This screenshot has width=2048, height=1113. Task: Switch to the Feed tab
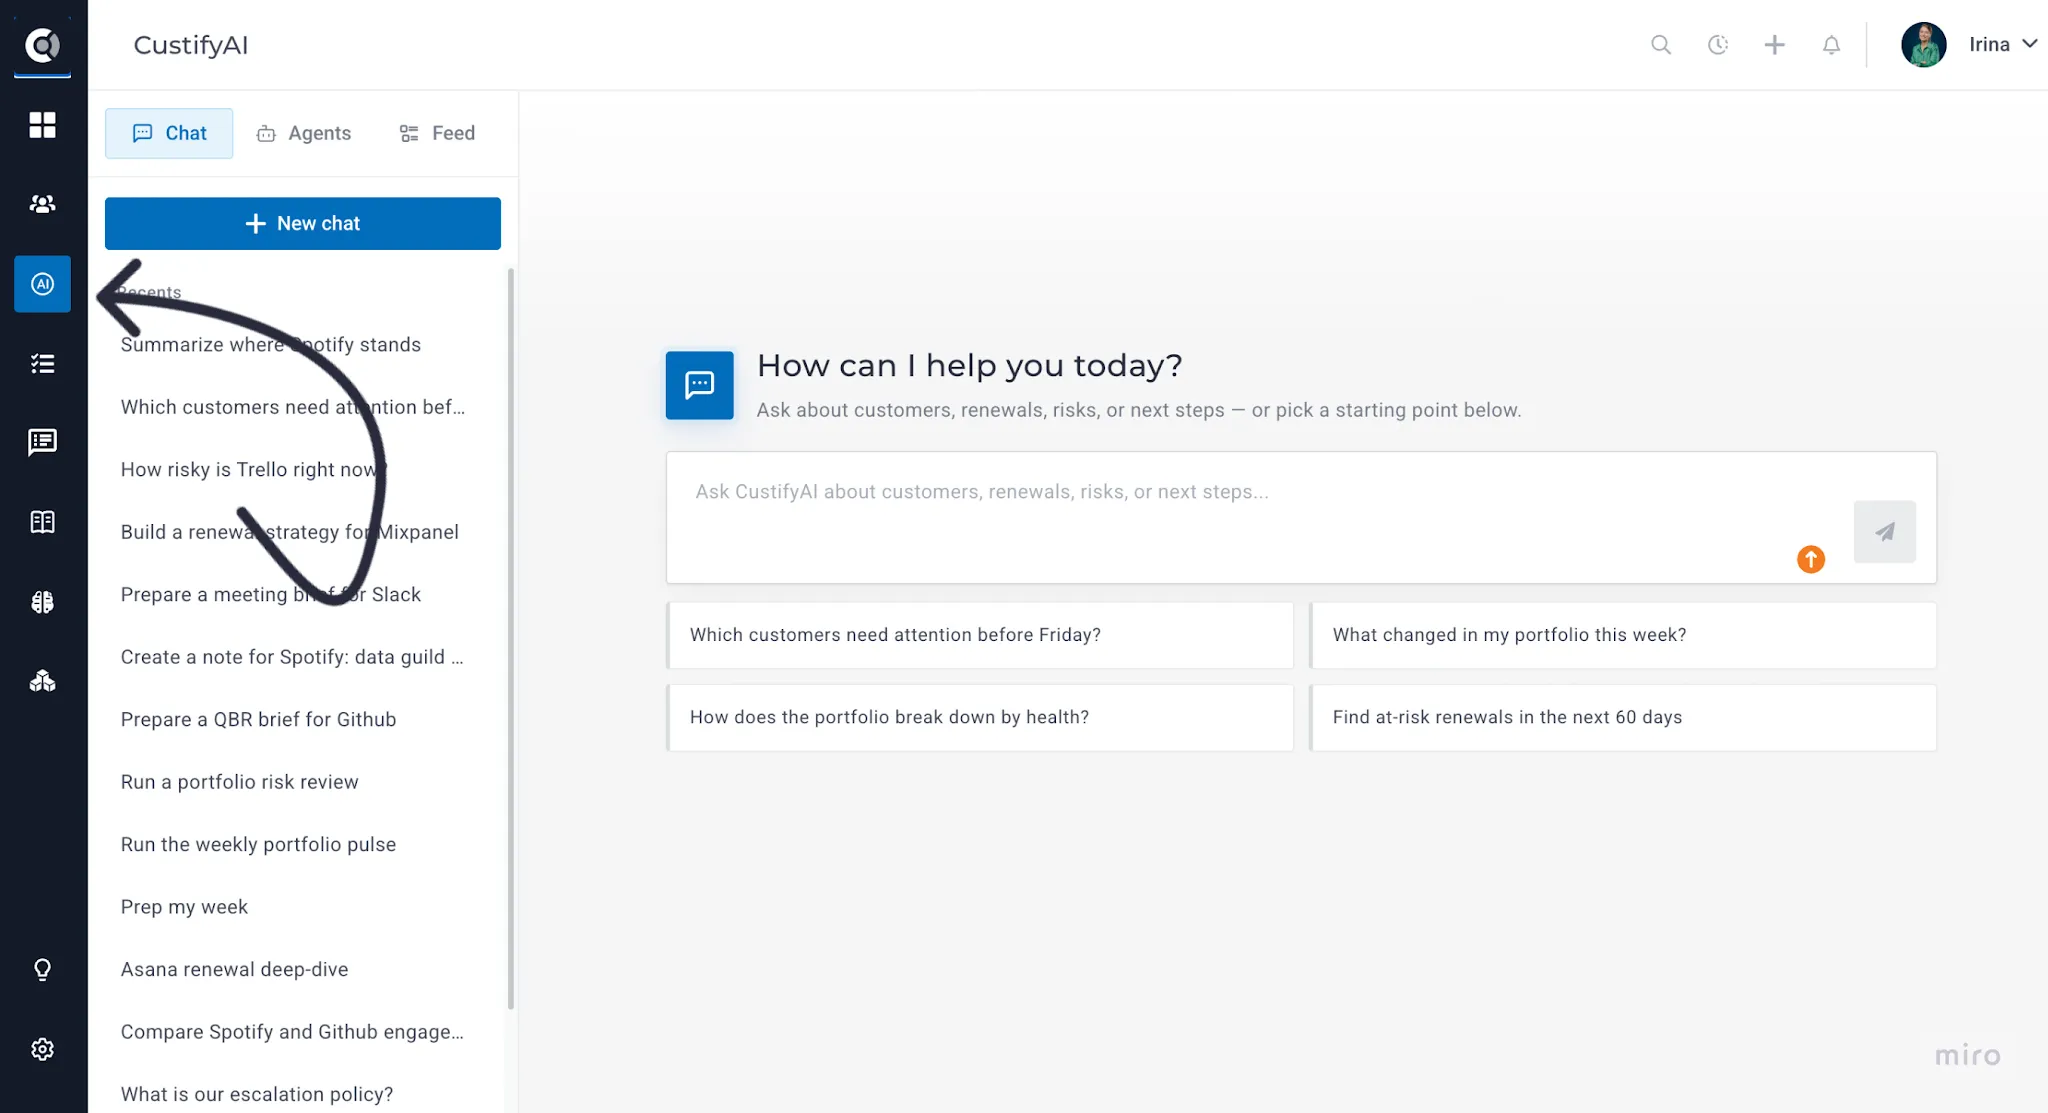tap(437, 133)
